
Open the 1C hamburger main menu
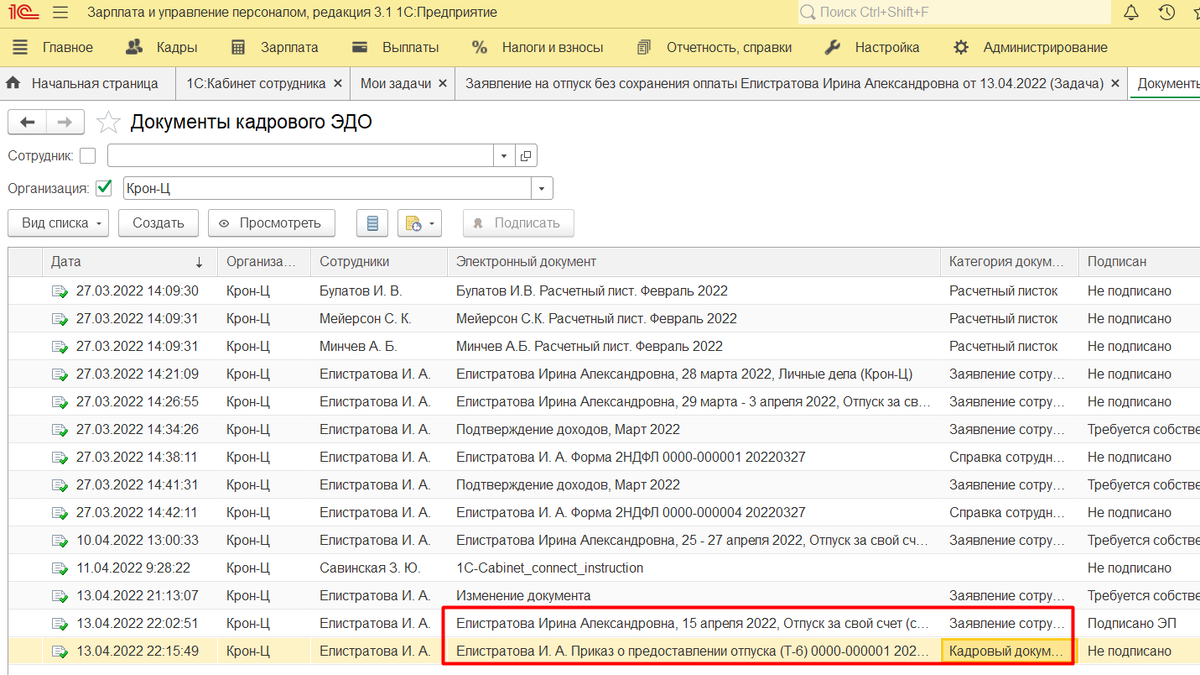pyautogui.click(x=60, y=13)
